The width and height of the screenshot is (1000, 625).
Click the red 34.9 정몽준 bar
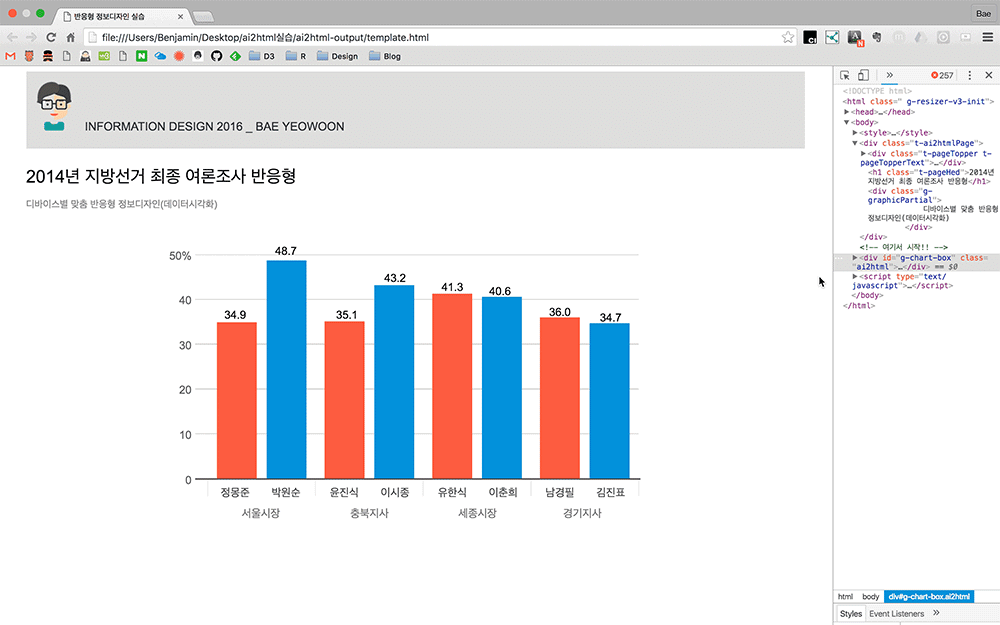[237, 401]
